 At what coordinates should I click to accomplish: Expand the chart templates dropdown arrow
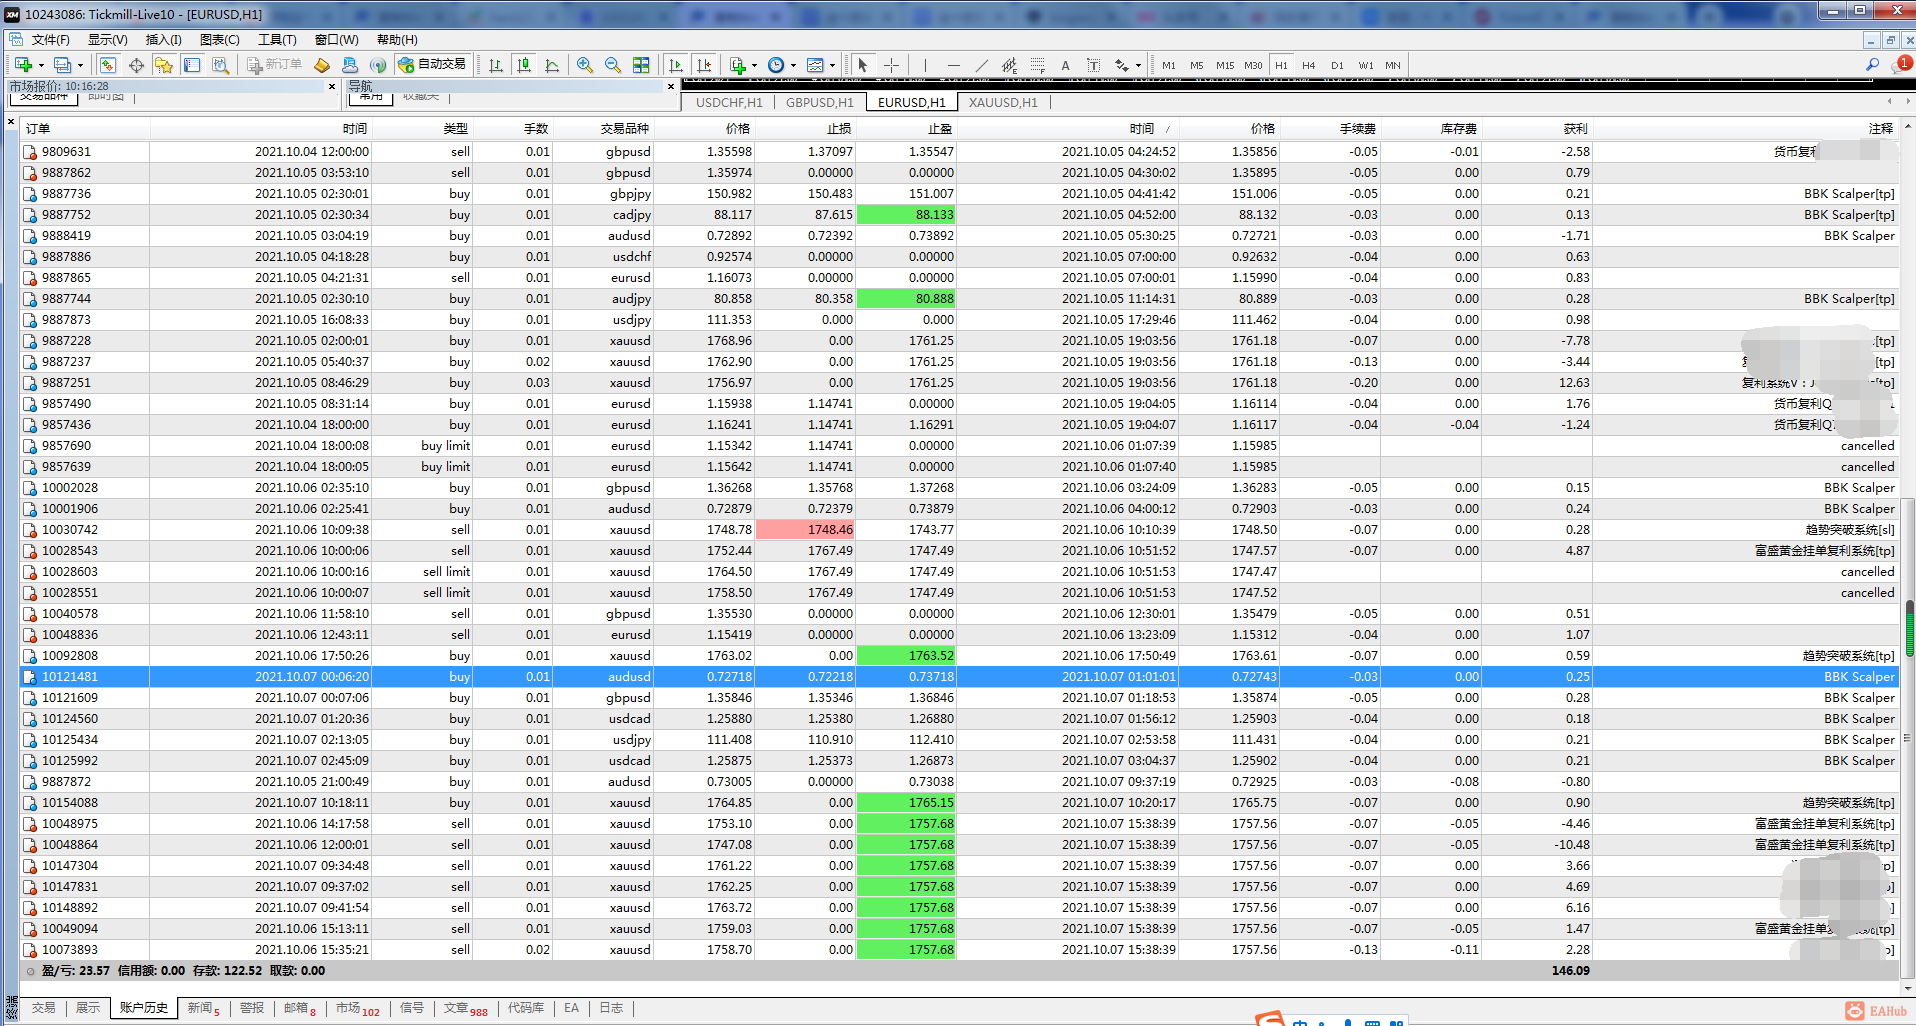click(832, 66)
